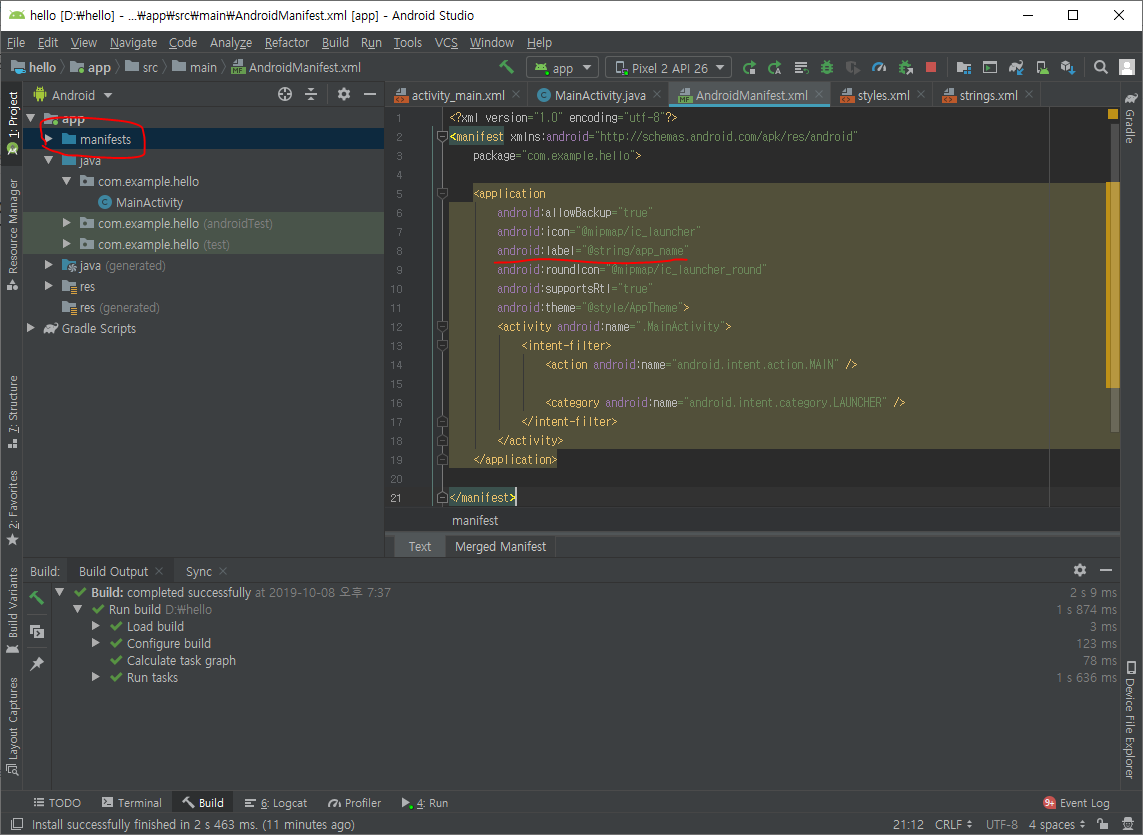Toggle read-only lock icon in status bar
The height and width of the screenshot is (835, 1143).
tap(1103, 824)
